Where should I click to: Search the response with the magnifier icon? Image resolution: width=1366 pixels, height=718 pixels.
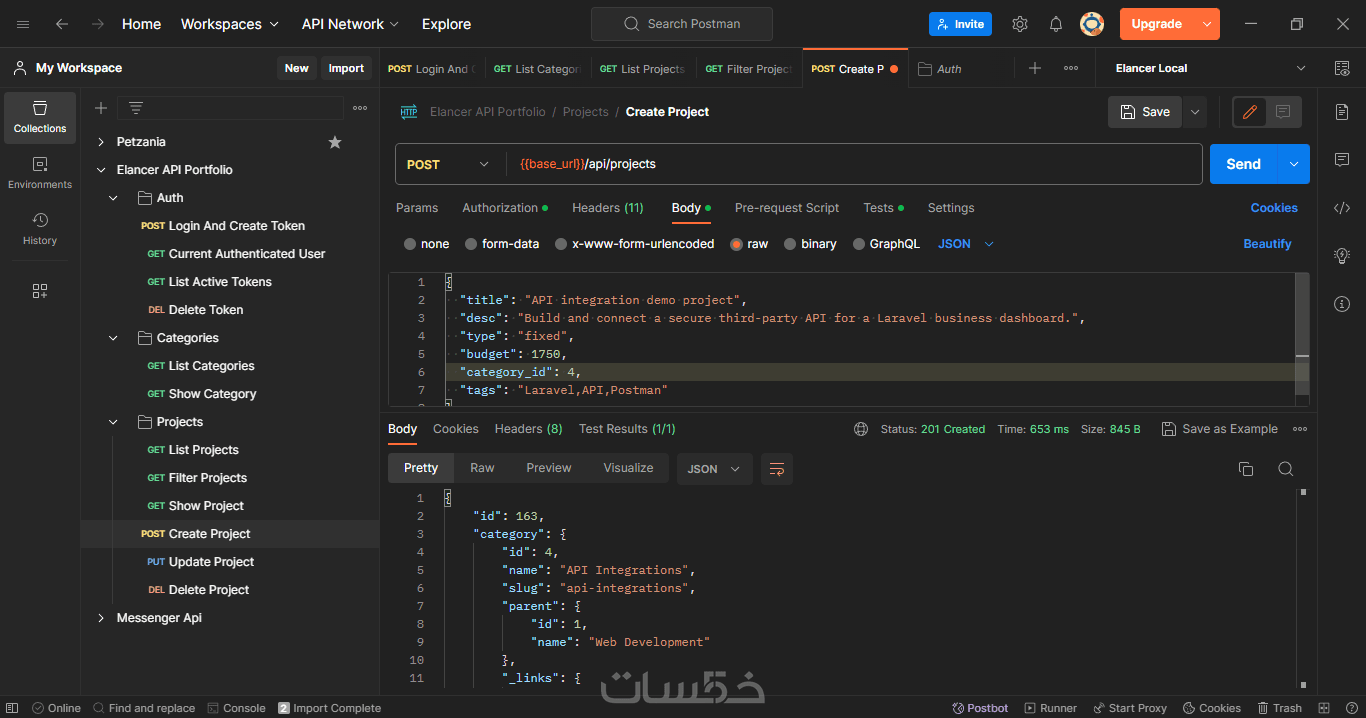click(1286, 469)
